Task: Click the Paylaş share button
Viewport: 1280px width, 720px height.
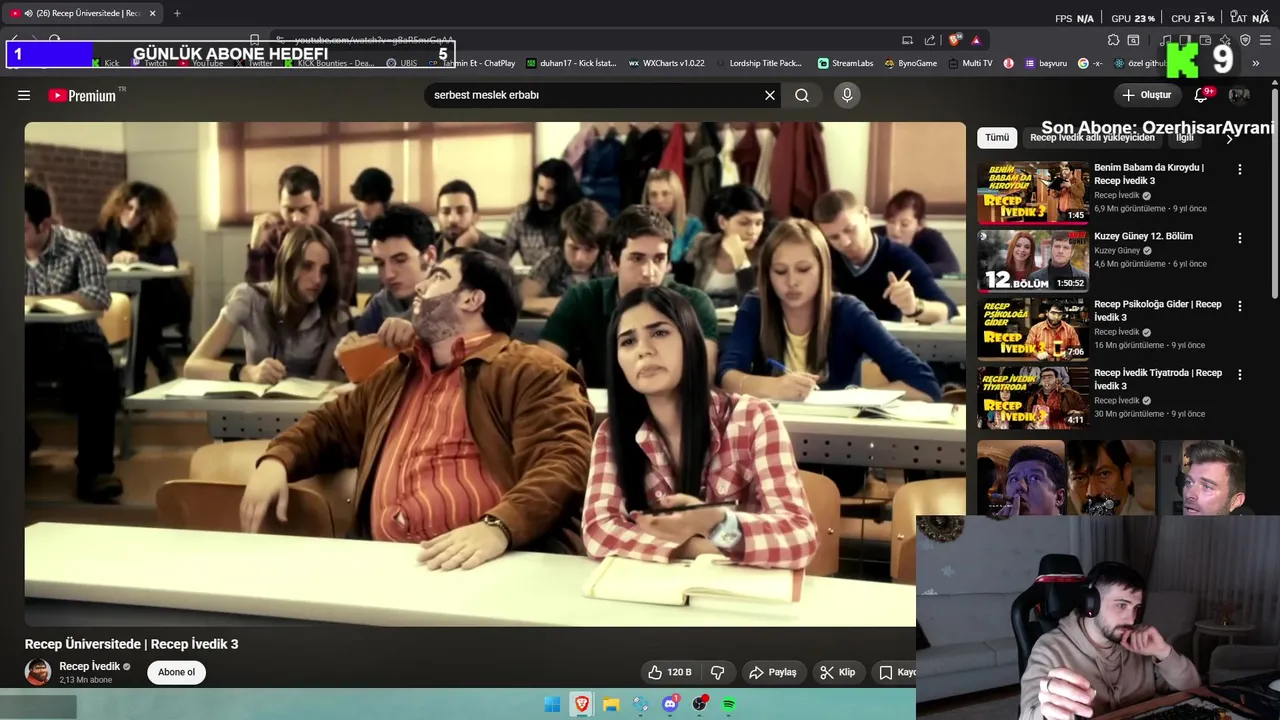Action: pyautogui.click(x=773, y=672)
